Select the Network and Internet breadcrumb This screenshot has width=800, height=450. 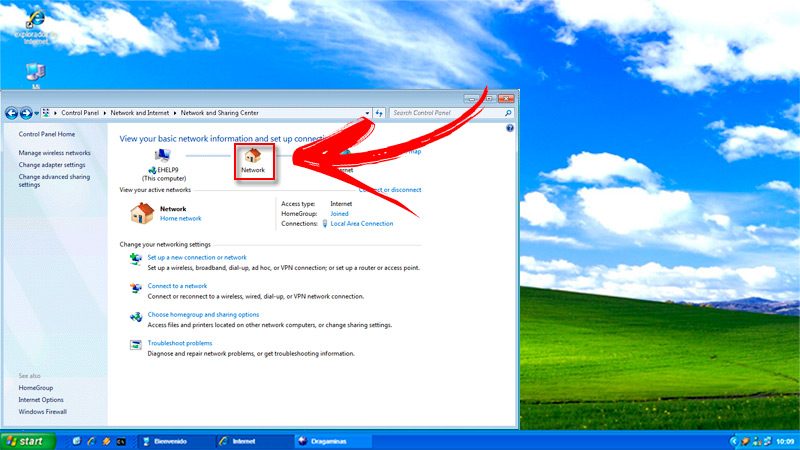(x=140, y=113)
